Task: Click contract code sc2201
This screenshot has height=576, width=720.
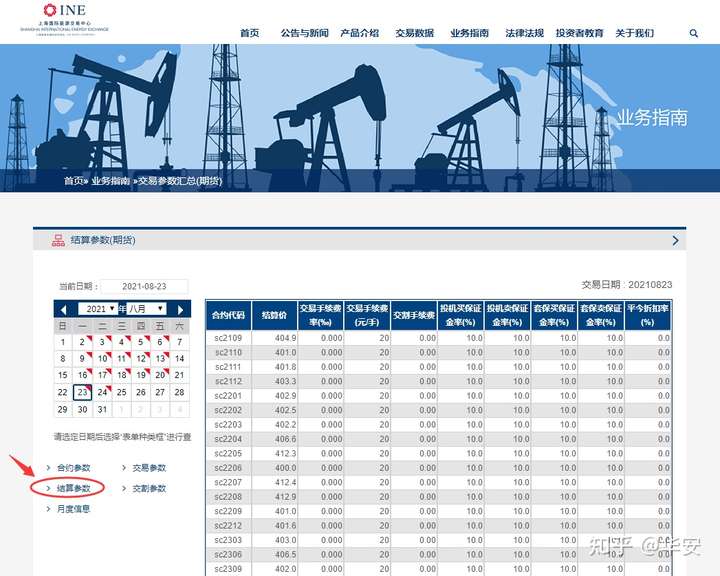Action: 228,396
